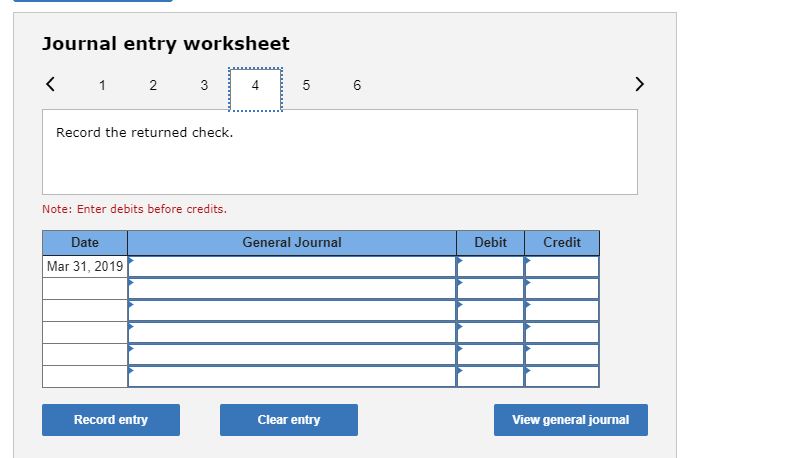Open View general journal
This screenshot has width=794, height=458.
571,419
